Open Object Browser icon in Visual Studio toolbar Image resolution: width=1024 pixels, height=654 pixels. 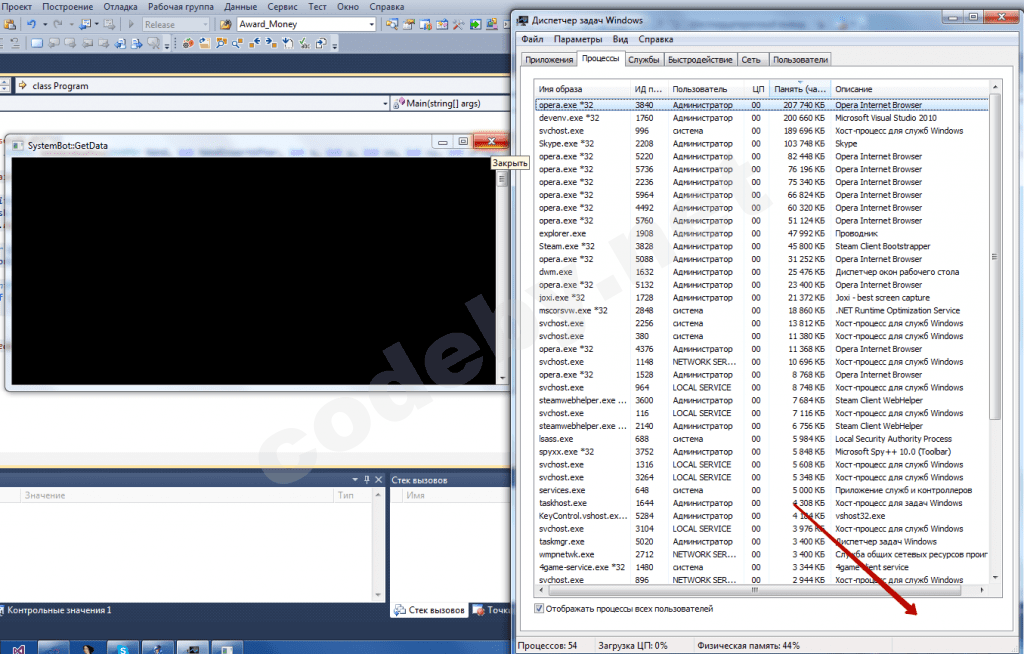442,24
